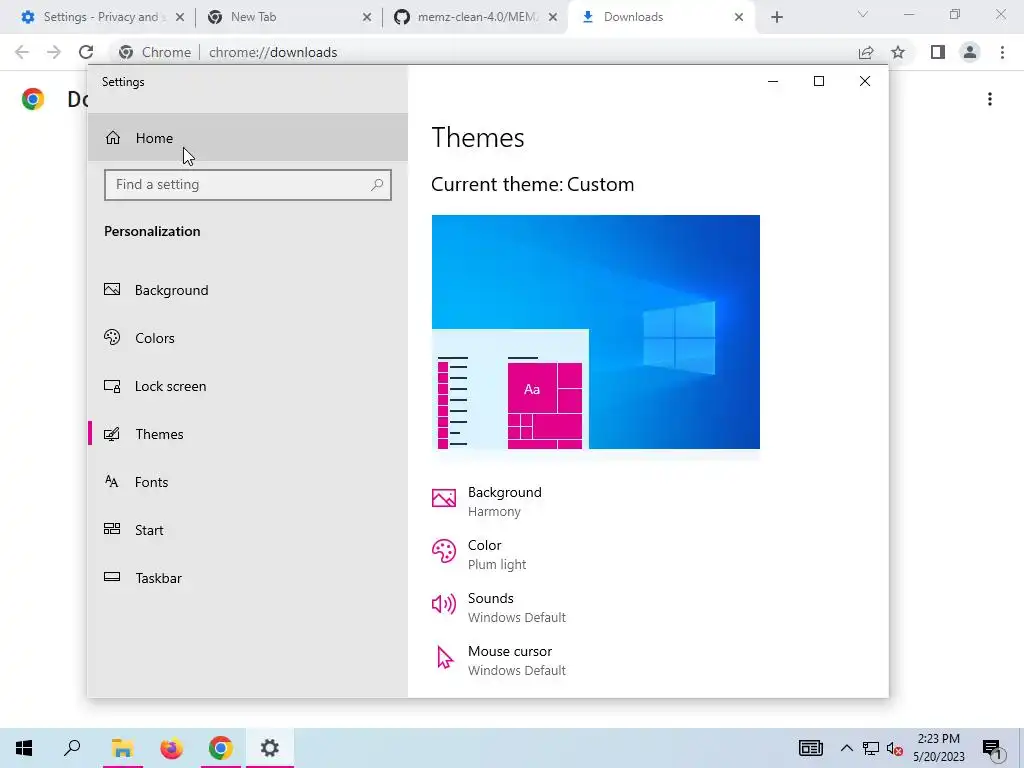Click the pointer icon beside Mouse cursor
This screenshot has width=1024, height=768.
(x=445, y=658)
